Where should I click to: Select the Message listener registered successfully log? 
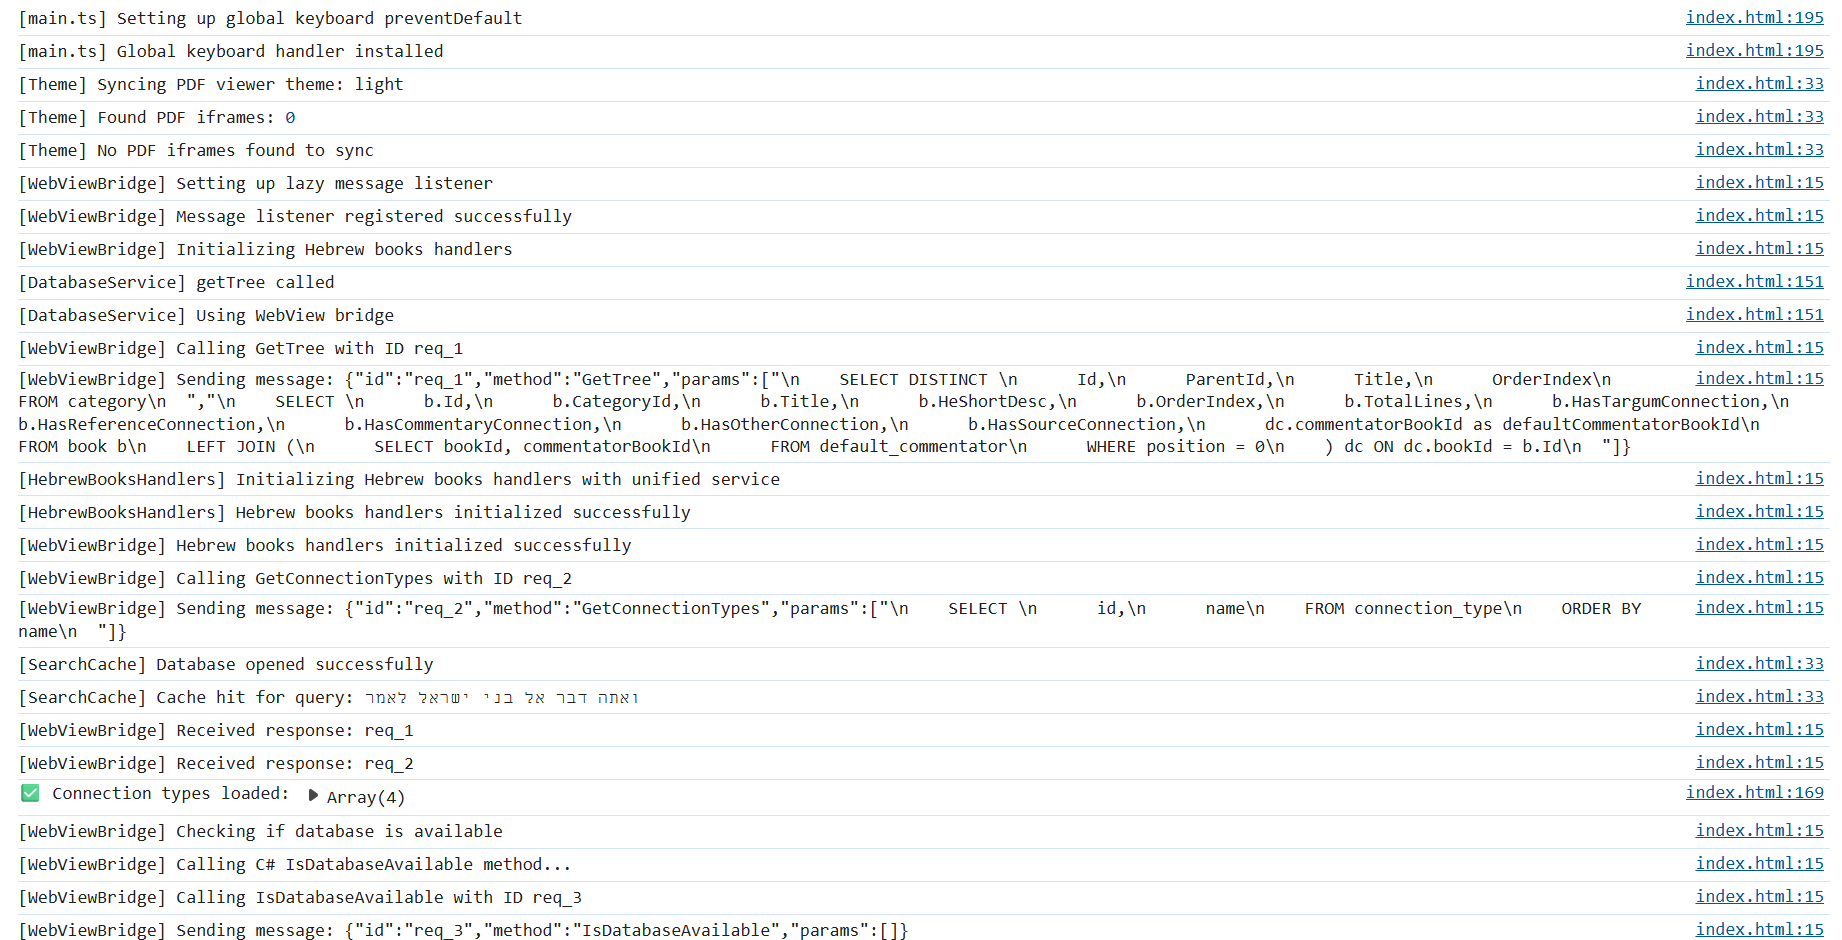coord(295,216)
